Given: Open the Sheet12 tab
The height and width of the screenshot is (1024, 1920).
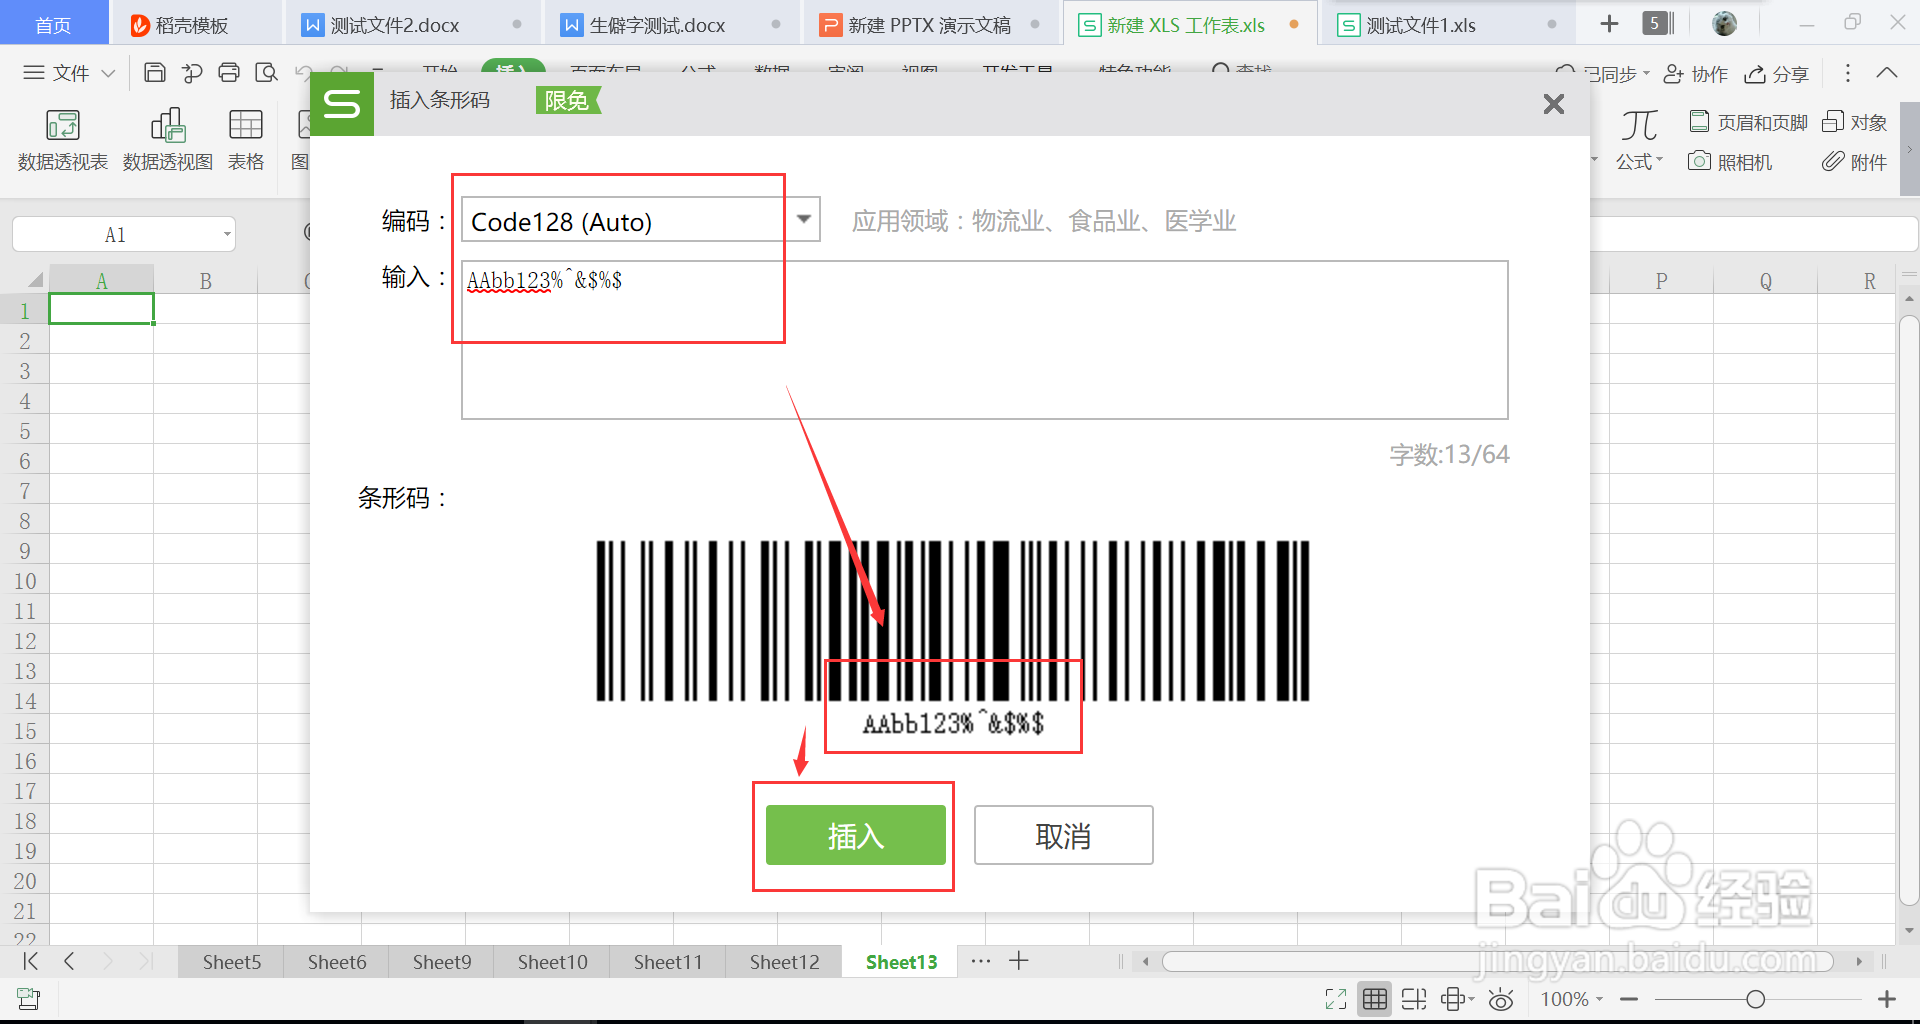Looking at the screenshot, I should click(785, 962).
